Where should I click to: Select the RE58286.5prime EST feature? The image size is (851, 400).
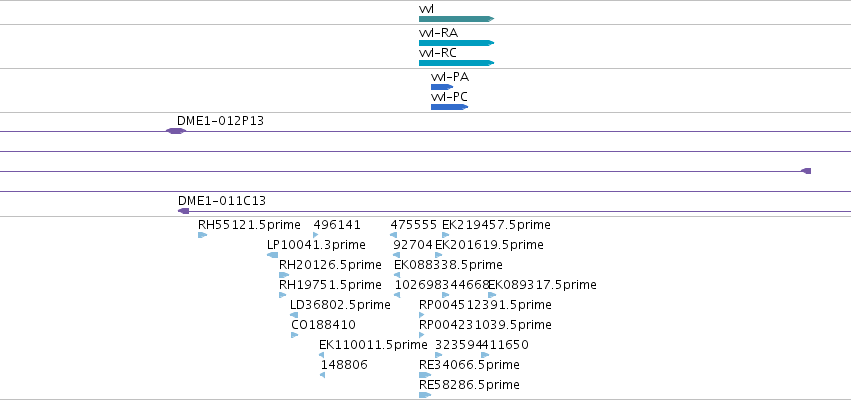(x=425, y=395)
